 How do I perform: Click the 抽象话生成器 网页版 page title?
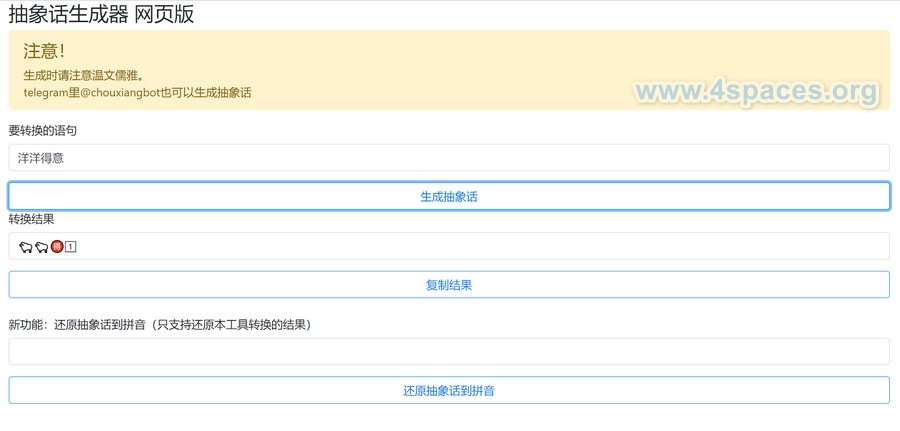pyautogui.click(x=101, y=14)
